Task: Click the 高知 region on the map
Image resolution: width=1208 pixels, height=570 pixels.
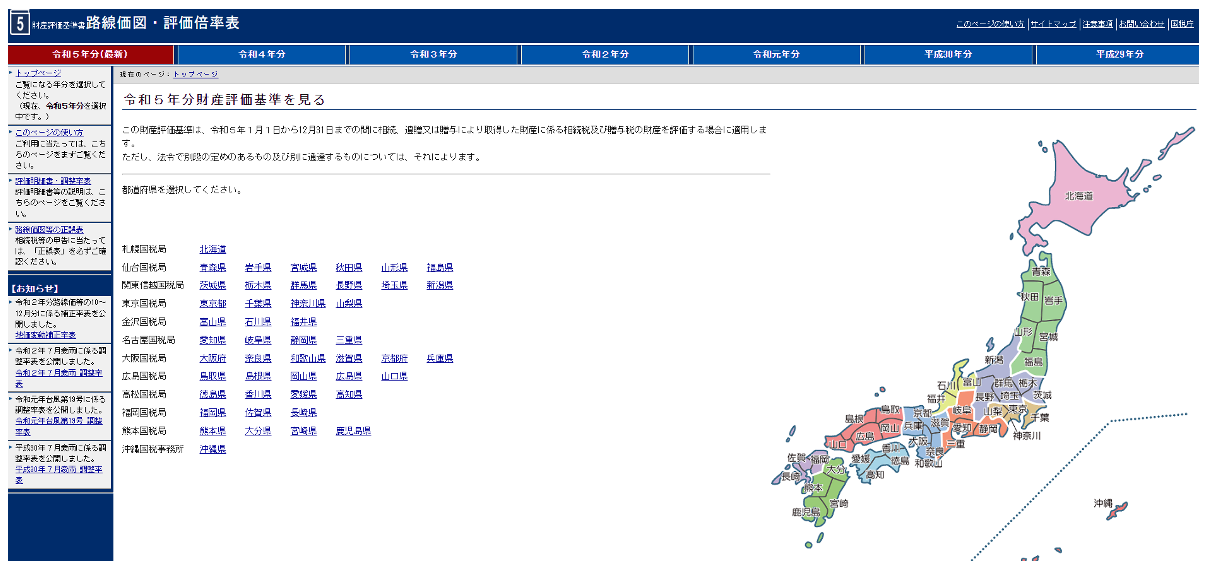Action: tap(873, 474)
